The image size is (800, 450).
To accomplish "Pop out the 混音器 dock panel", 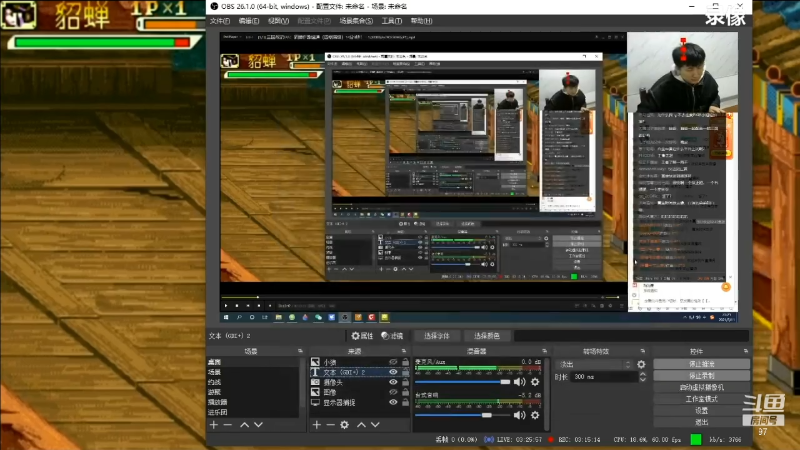I will pyautogui.click(x=544, y=351).
